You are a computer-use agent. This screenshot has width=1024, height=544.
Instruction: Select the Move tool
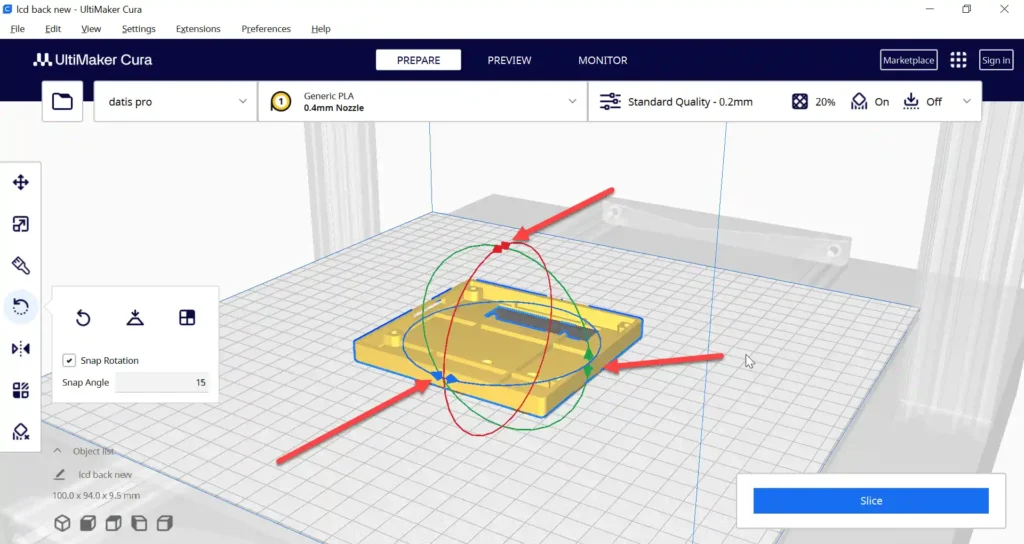(x=21, y=182)
